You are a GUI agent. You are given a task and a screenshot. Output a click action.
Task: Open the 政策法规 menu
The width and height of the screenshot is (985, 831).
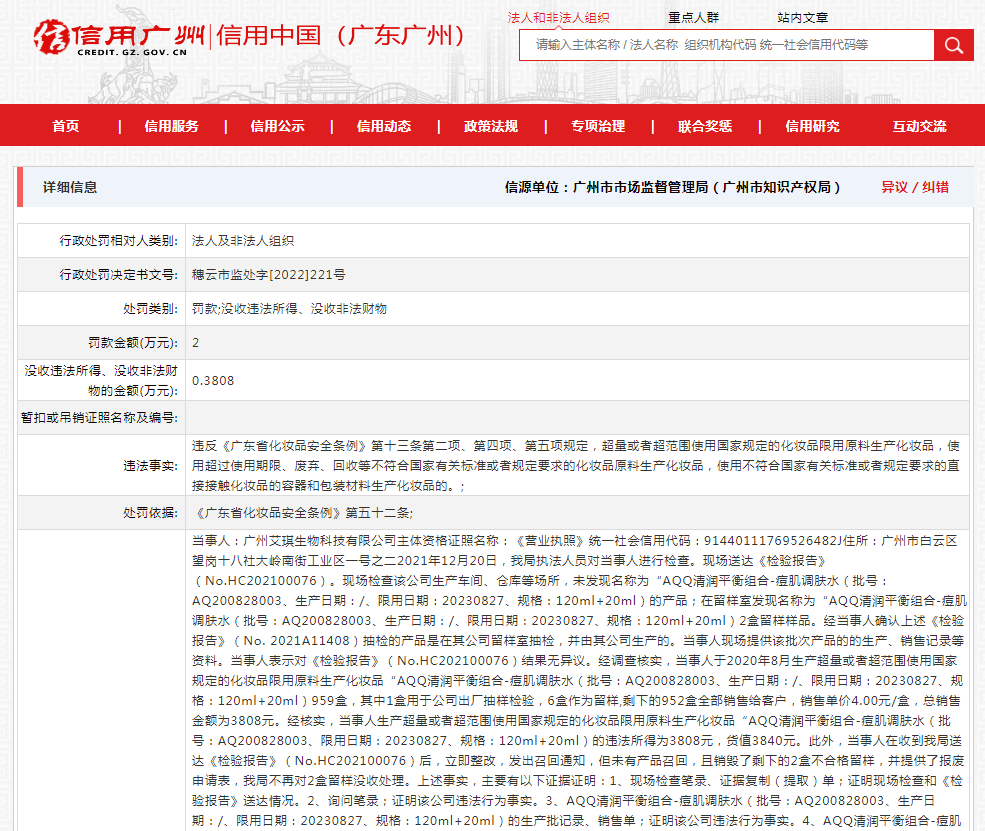click(491, 126)
